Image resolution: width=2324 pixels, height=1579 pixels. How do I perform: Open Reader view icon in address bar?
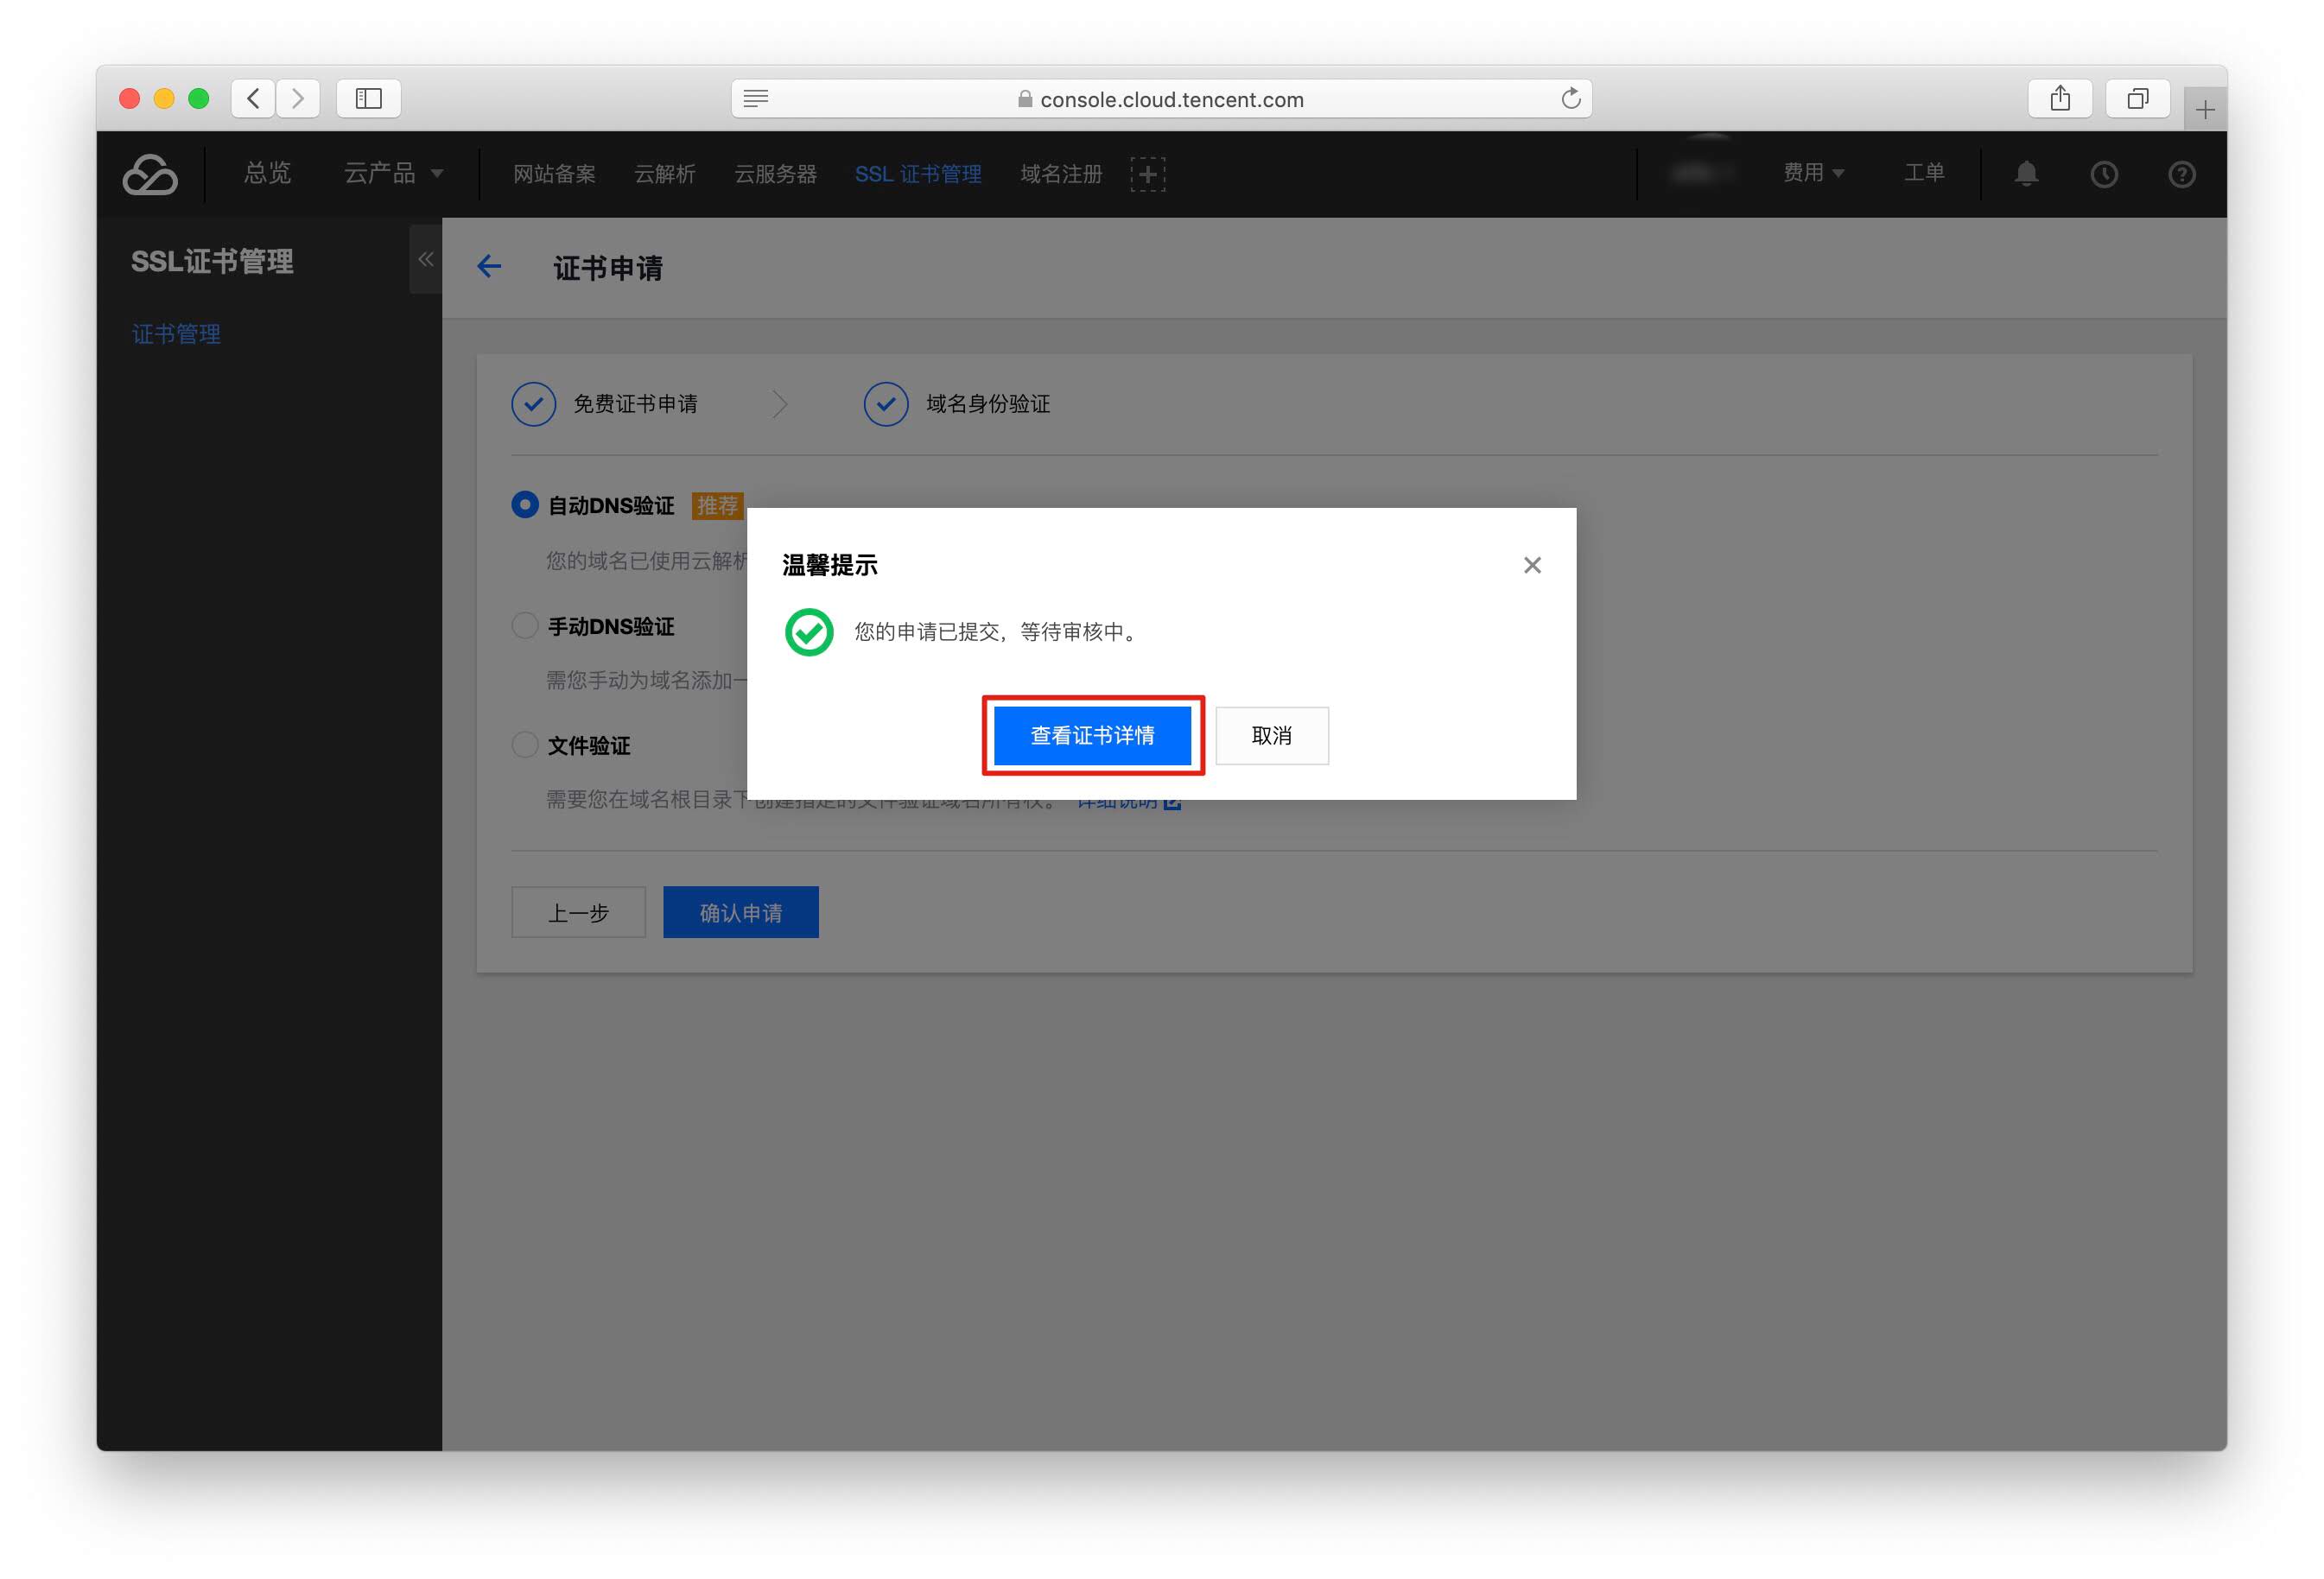756,98
